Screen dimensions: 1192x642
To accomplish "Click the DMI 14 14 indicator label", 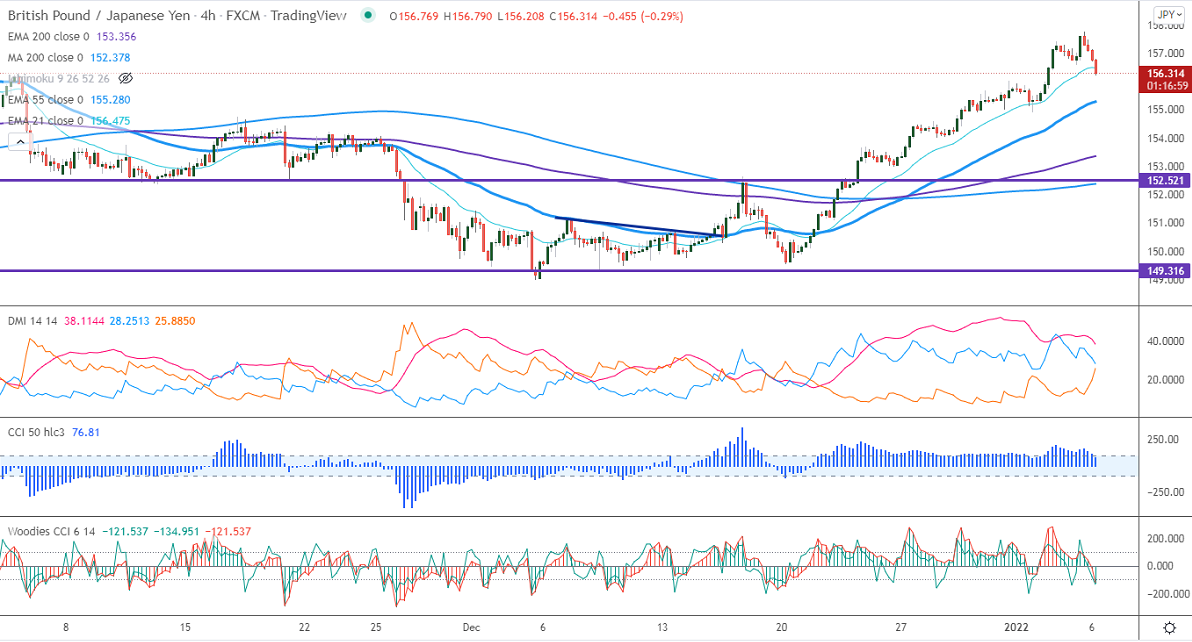I will coord(33,321).
